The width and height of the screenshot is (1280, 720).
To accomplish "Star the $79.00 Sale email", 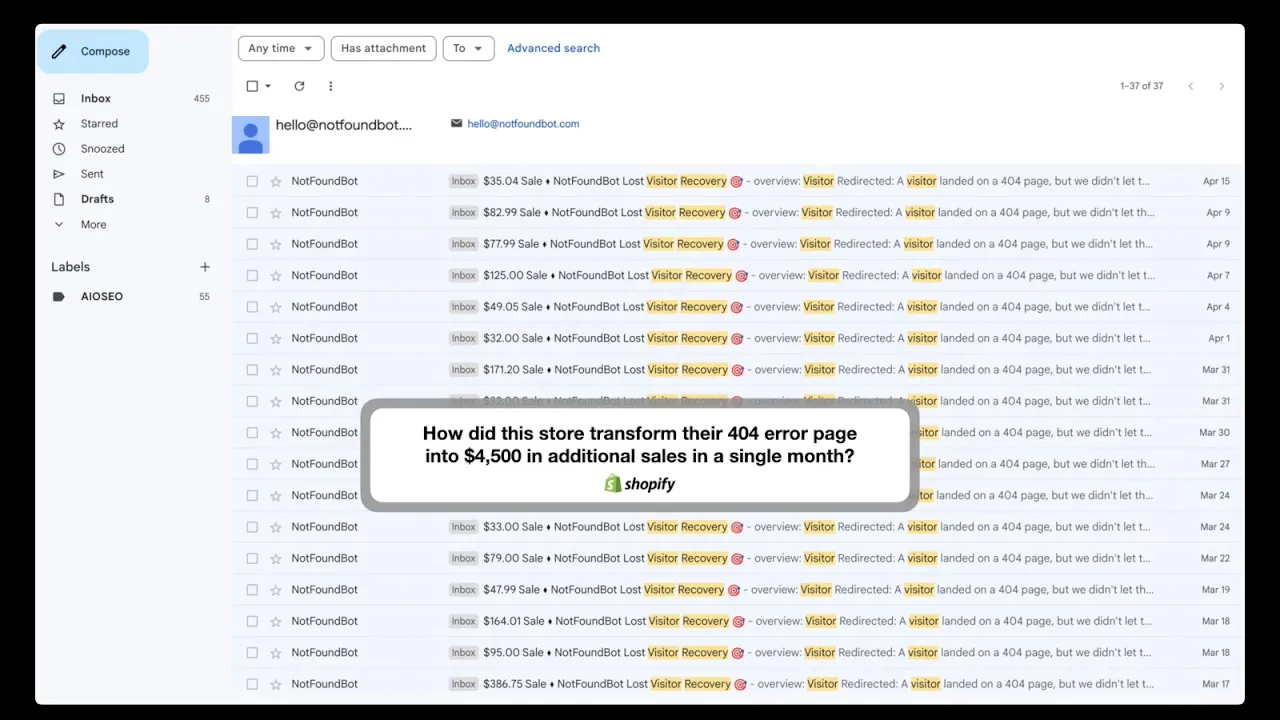I will [x=276, y=558].
